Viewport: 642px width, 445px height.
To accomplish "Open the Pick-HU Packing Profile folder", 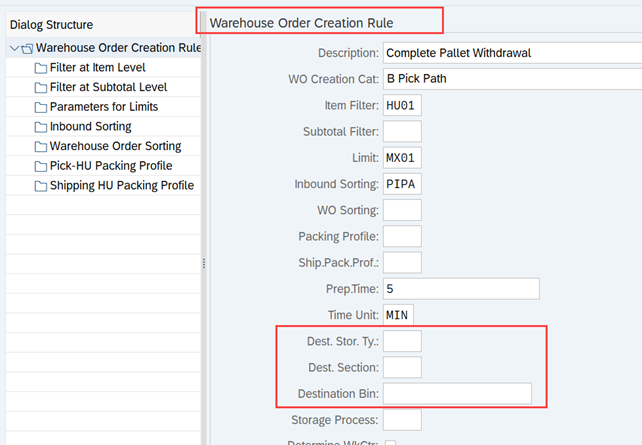I will point(111,166).
